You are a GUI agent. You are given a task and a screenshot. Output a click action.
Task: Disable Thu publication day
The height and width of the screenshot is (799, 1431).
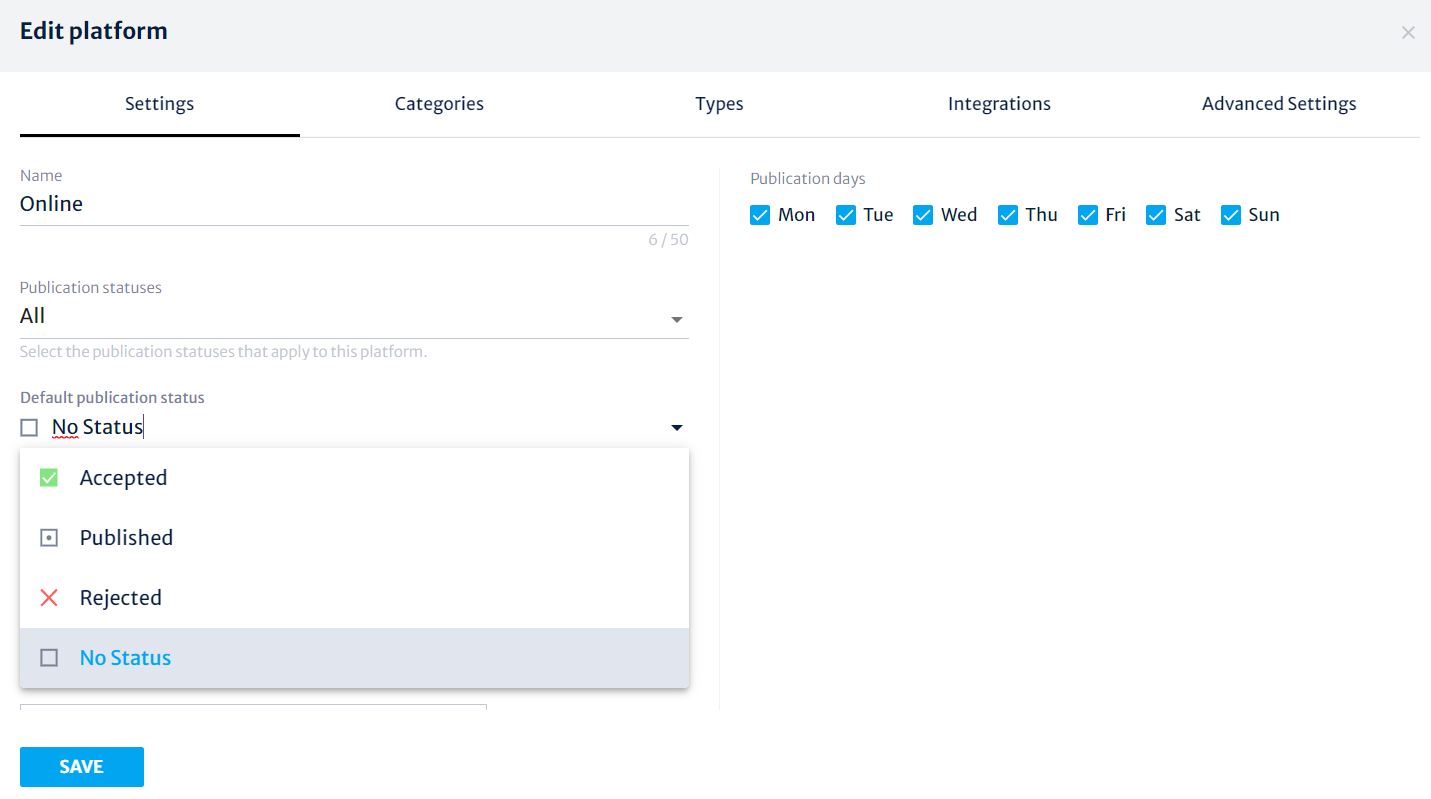coord(1008,215)
